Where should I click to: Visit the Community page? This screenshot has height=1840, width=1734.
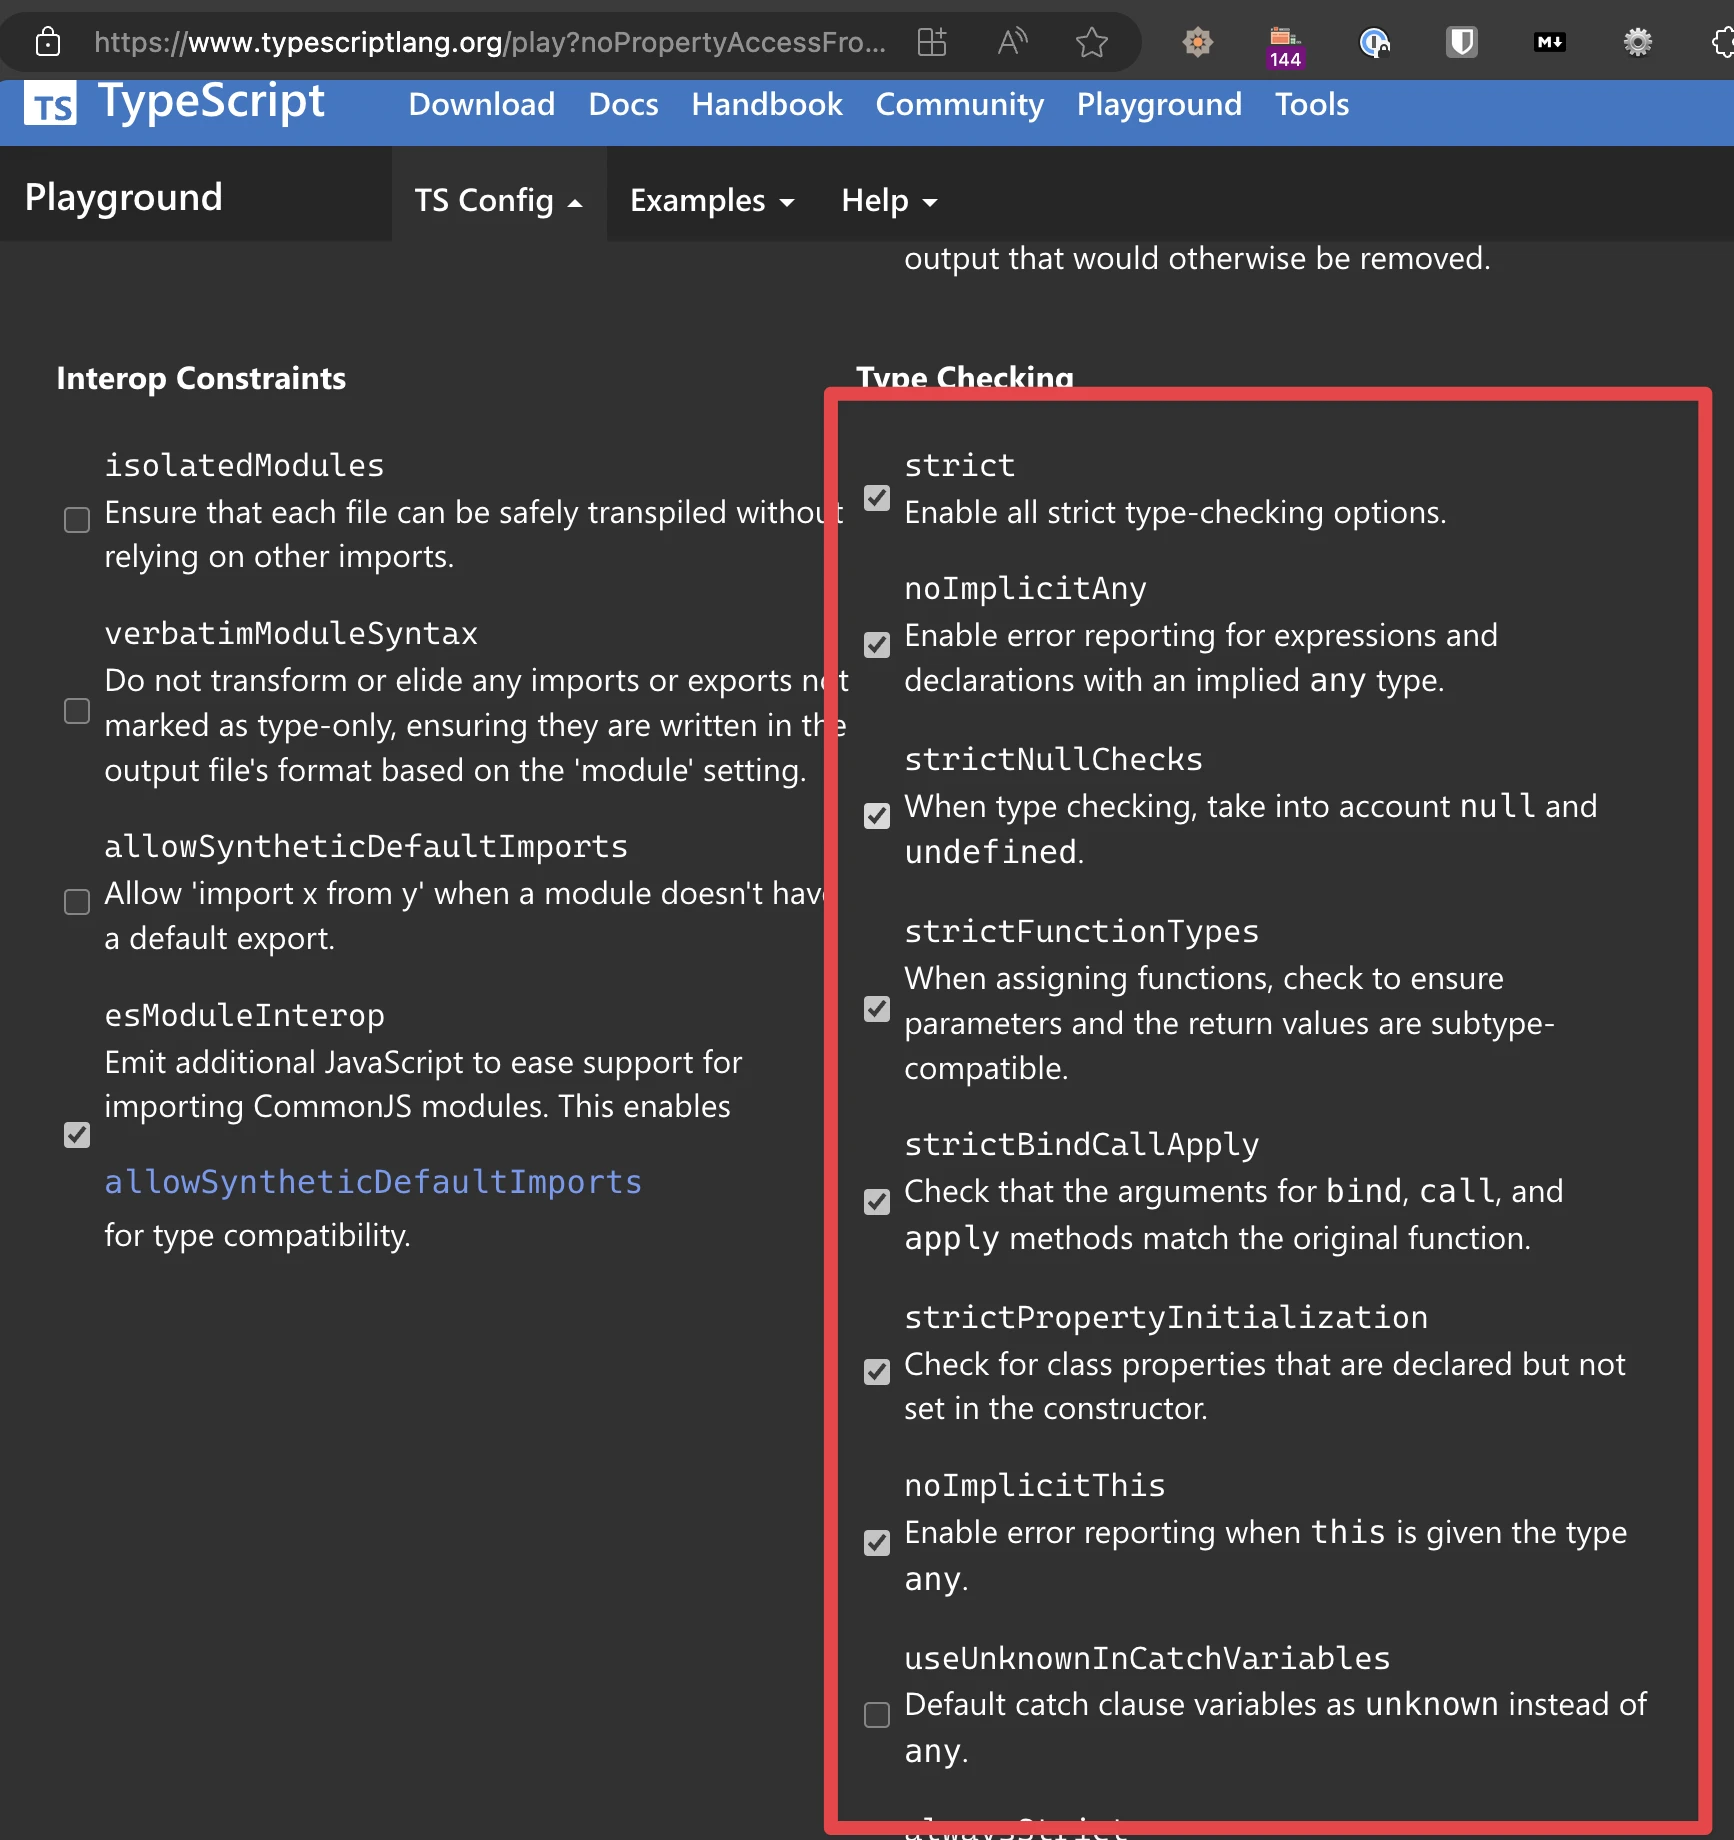coord(959,104)
